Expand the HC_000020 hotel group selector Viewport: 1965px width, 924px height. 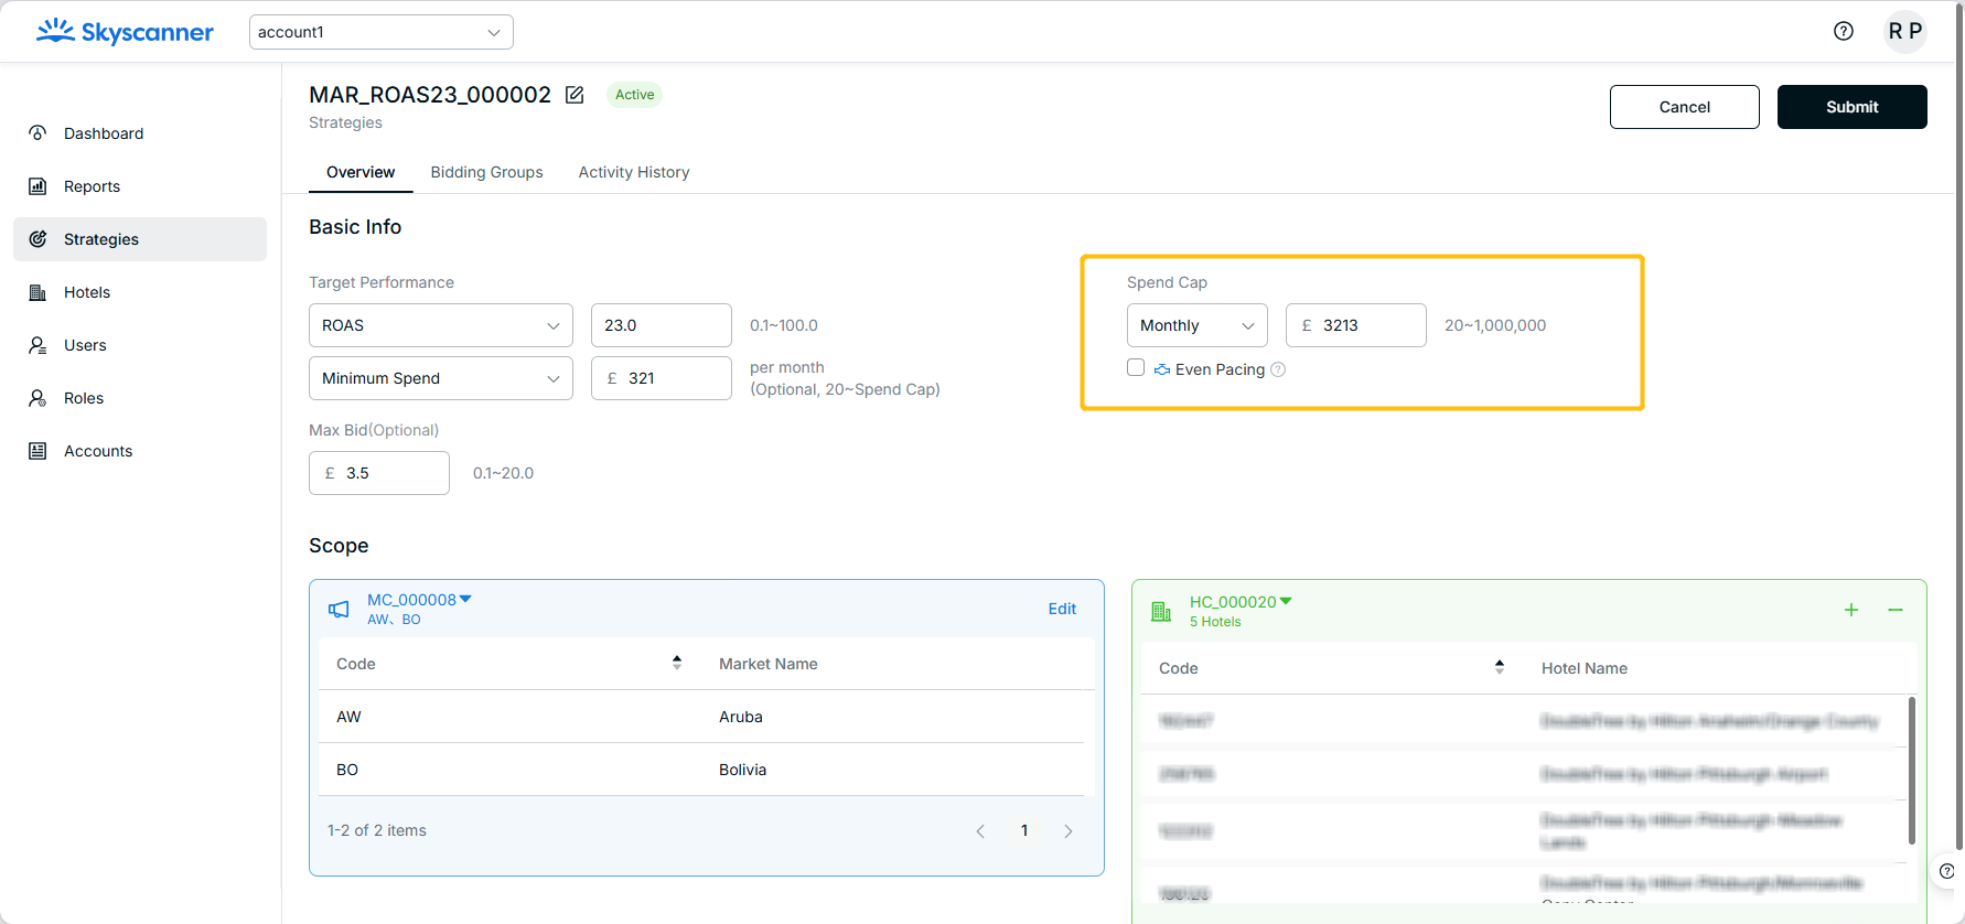pos(1240,602)
